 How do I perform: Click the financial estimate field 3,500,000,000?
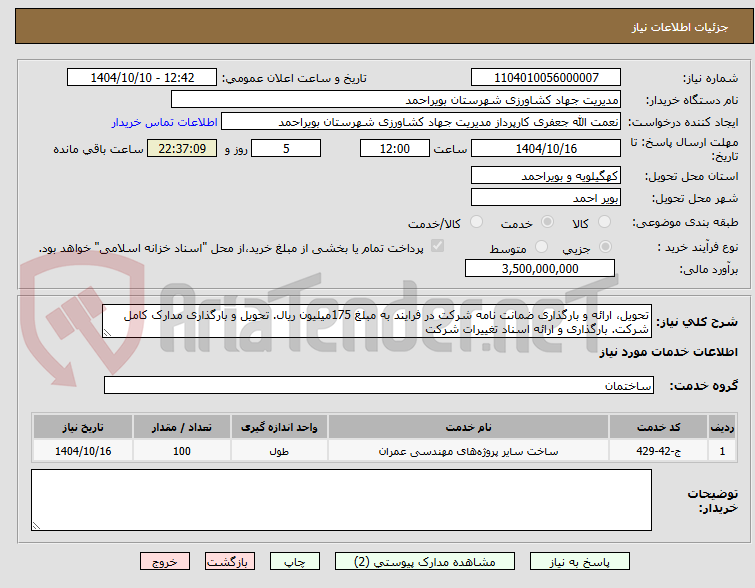(x=540, y=268)
